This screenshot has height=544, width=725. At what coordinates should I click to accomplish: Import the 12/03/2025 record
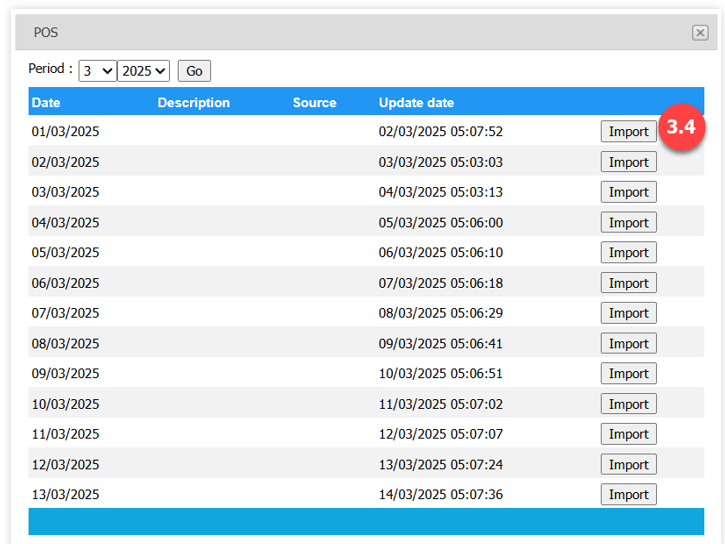(628, 464)
